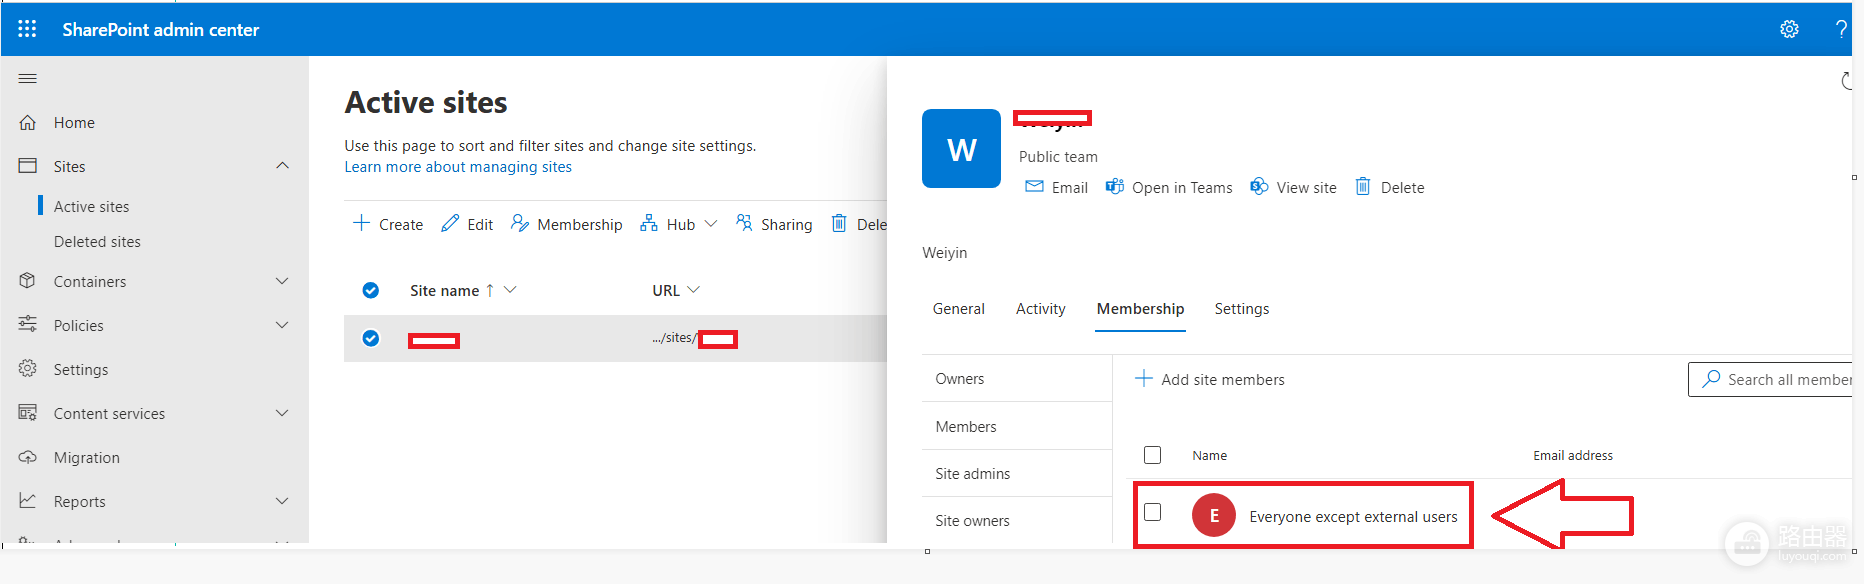This screenshot has height=584, width=1865.
Task: Click the Email address column header
Action: (x=1573, y=455)
